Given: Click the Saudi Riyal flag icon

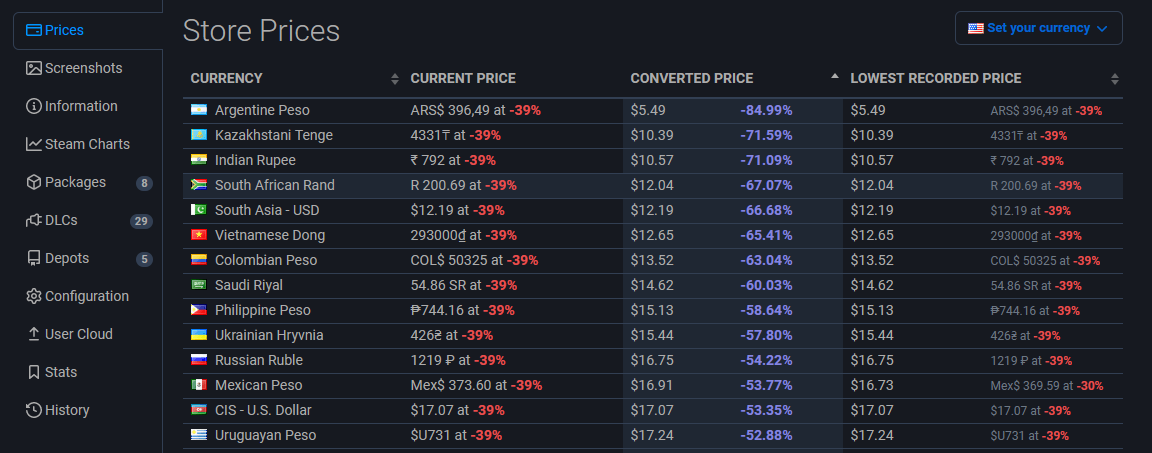Looking at the screenshot, I should pyautogui.click(x=198, y=286).
